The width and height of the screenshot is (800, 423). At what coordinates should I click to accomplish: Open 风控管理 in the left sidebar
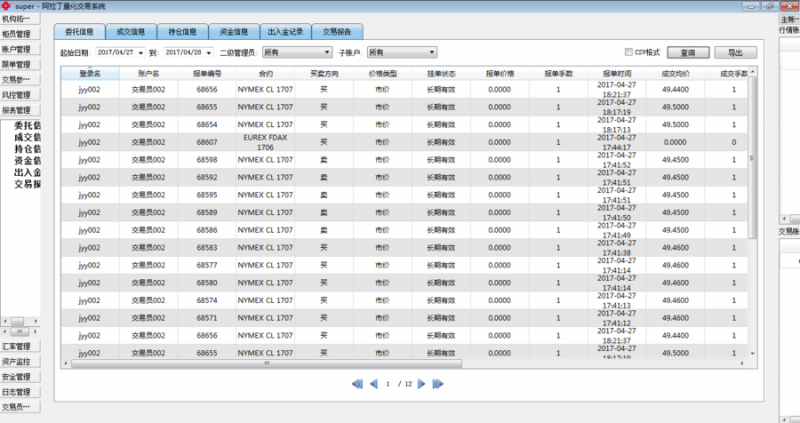tap(20, 95)
